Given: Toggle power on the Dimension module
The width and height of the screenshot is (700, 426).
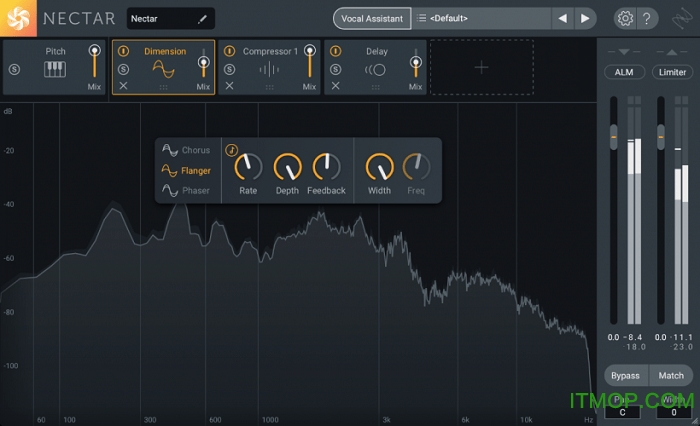Looking at the screenshot, I should [123, 52].
